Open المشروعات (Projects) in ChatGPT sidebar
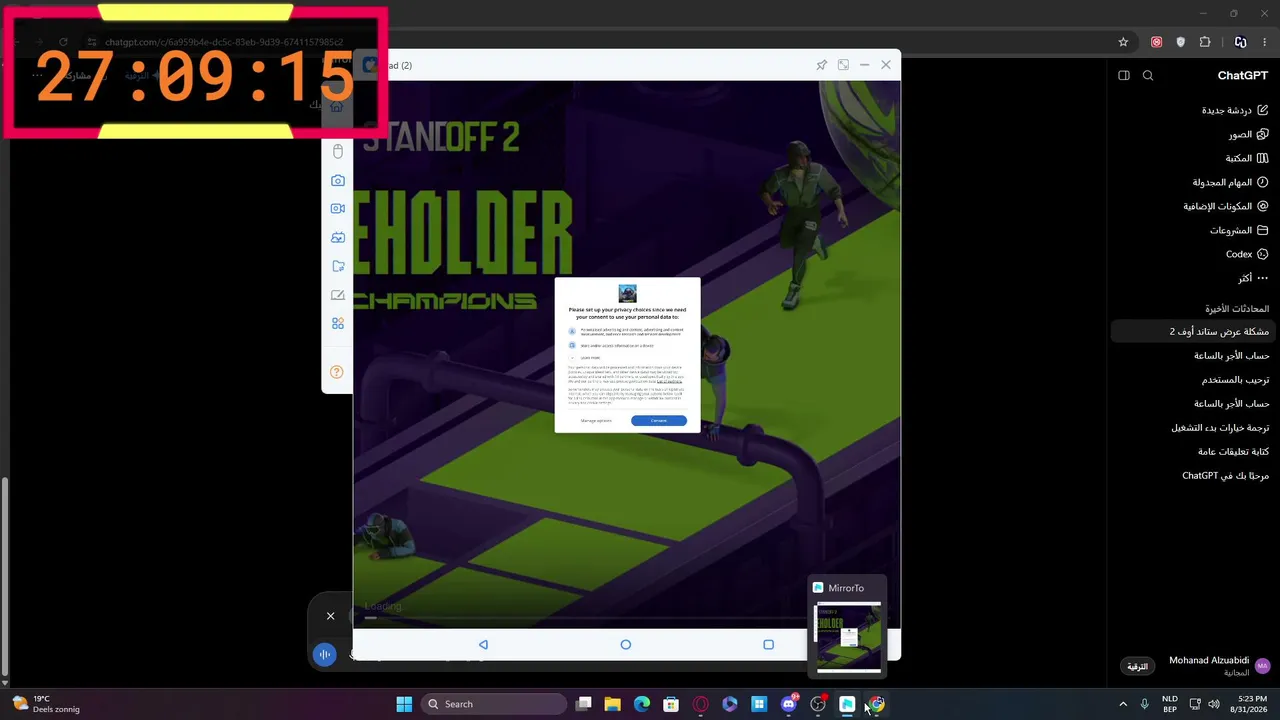 click(x=1239, y=230)
